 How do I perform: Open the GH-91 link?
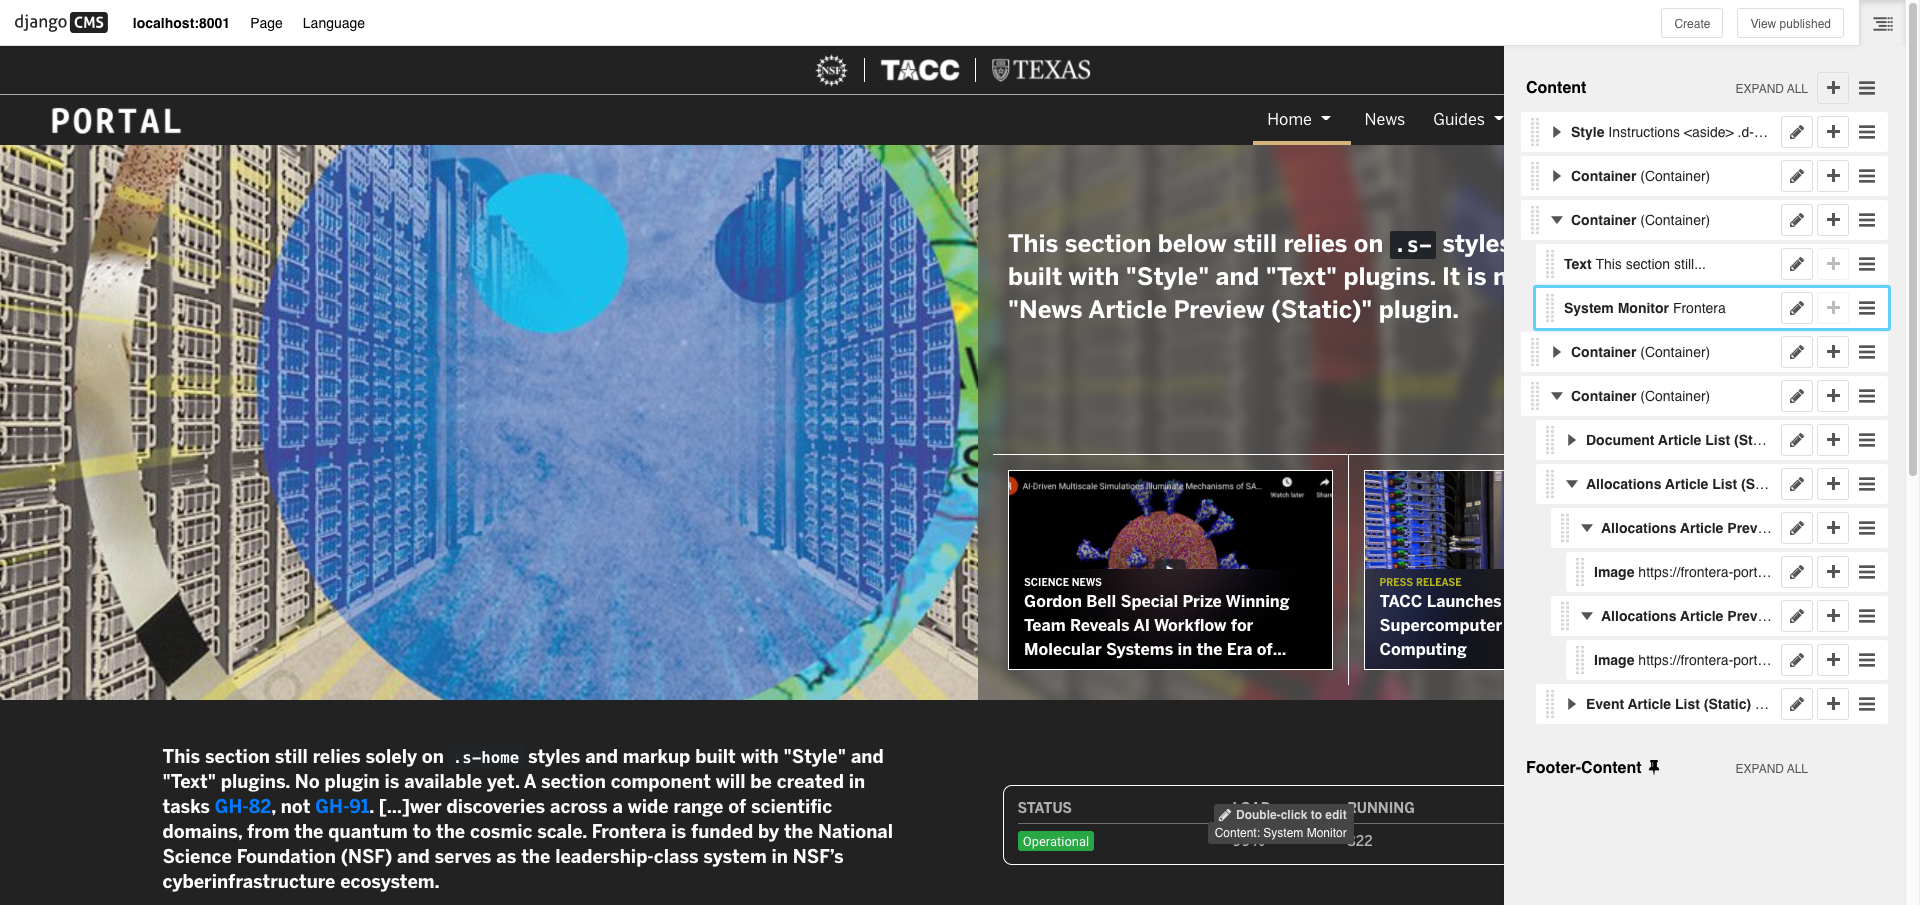(x=343, y=807)
